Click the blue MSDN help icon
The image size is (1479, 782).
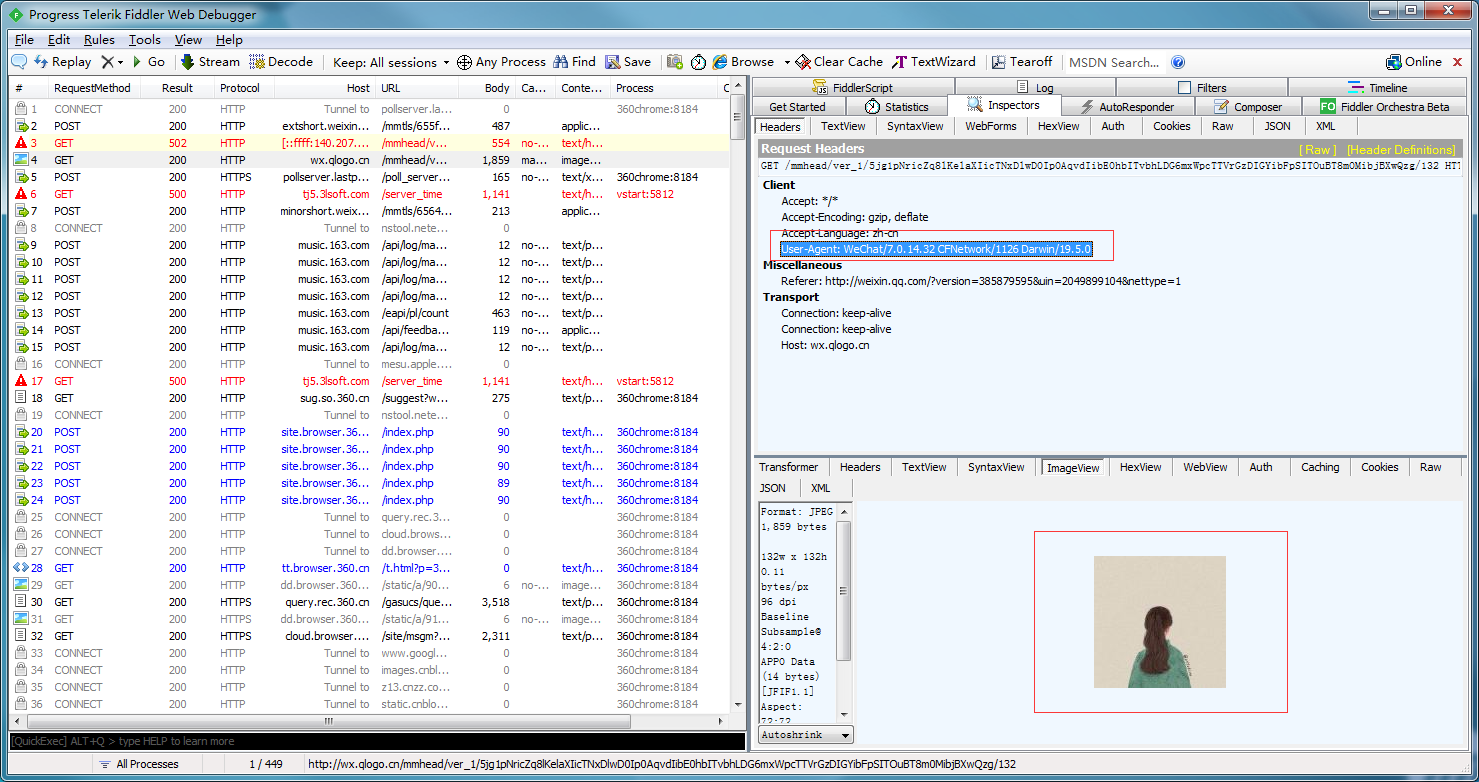point(1178,62)
